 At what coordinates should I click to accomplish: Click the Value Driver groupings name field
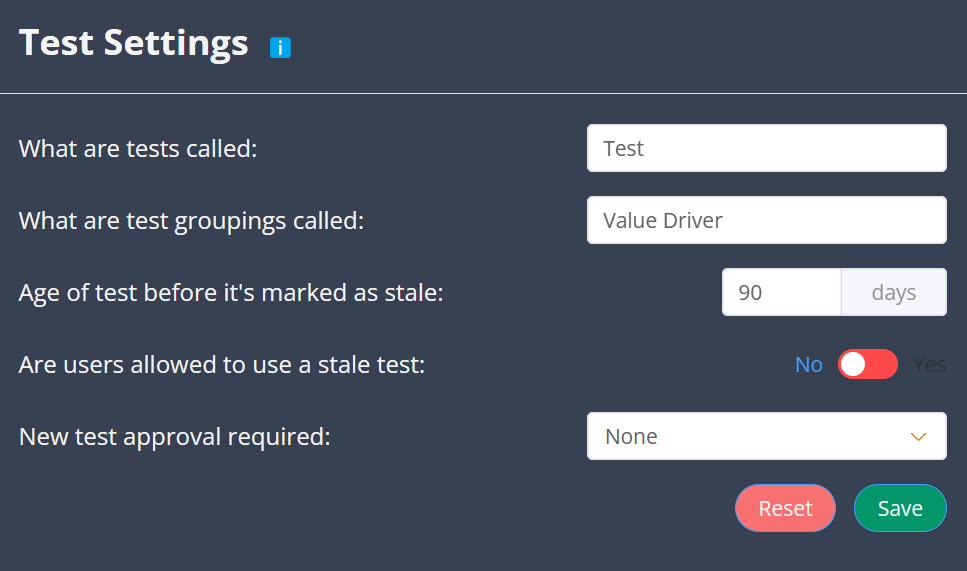(766, 220)
